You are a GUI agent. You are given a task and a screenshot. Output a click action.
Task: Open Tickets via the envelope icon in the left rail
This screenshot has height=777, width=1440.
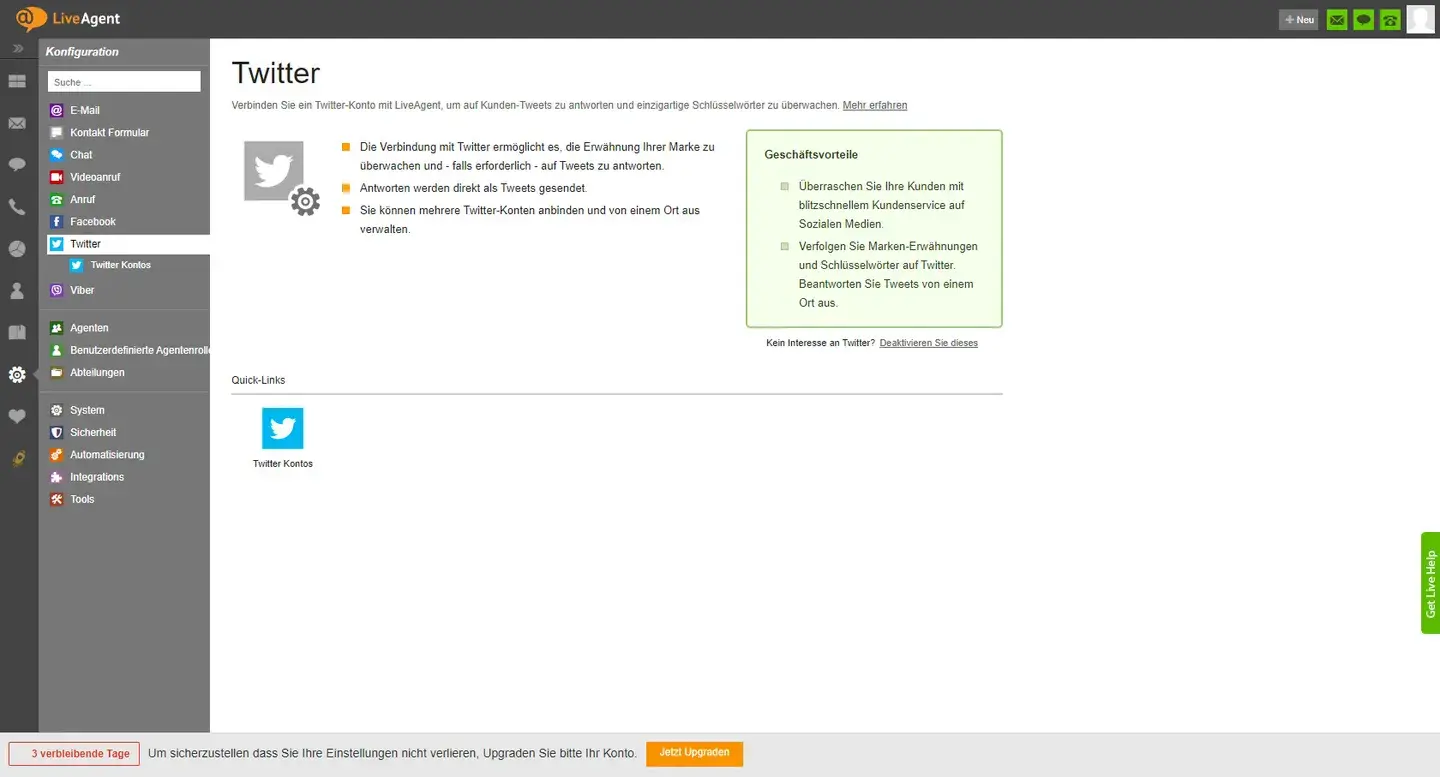click(x=17, y=123)
